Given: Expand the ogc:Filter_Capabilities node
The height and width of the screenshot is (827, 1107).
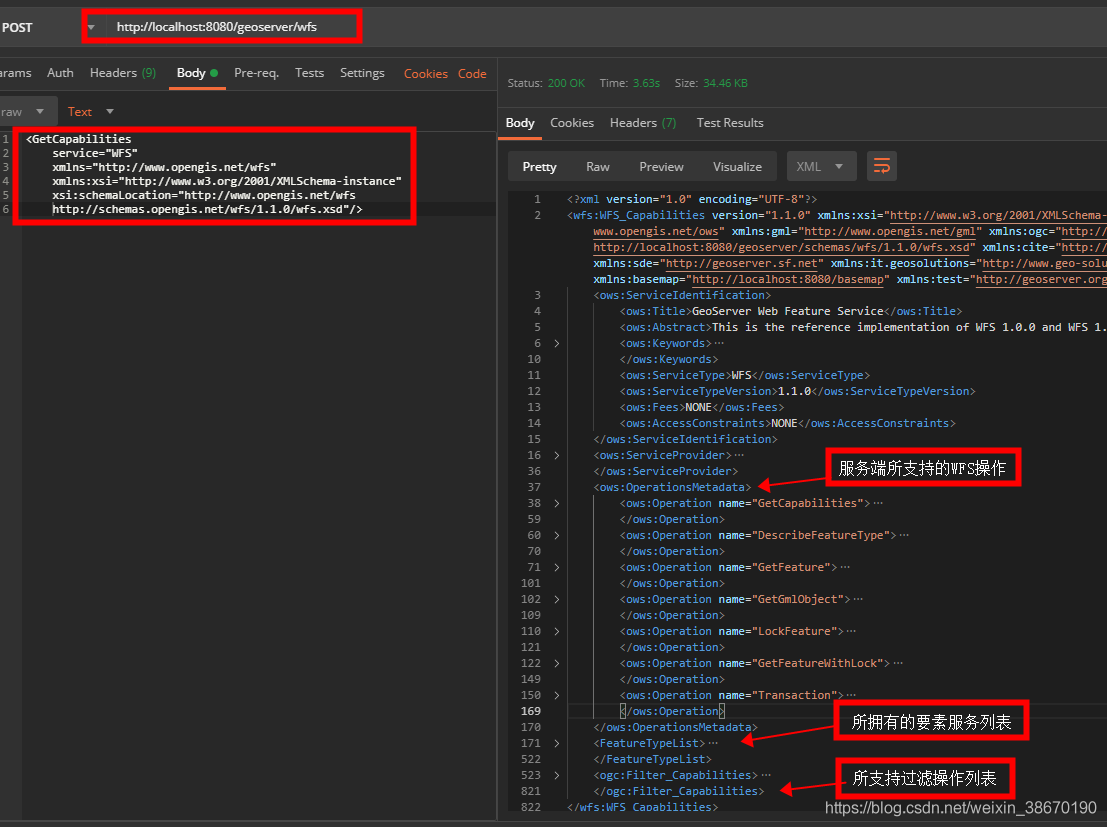Looking at the screenshot, I should pos(557,775).
